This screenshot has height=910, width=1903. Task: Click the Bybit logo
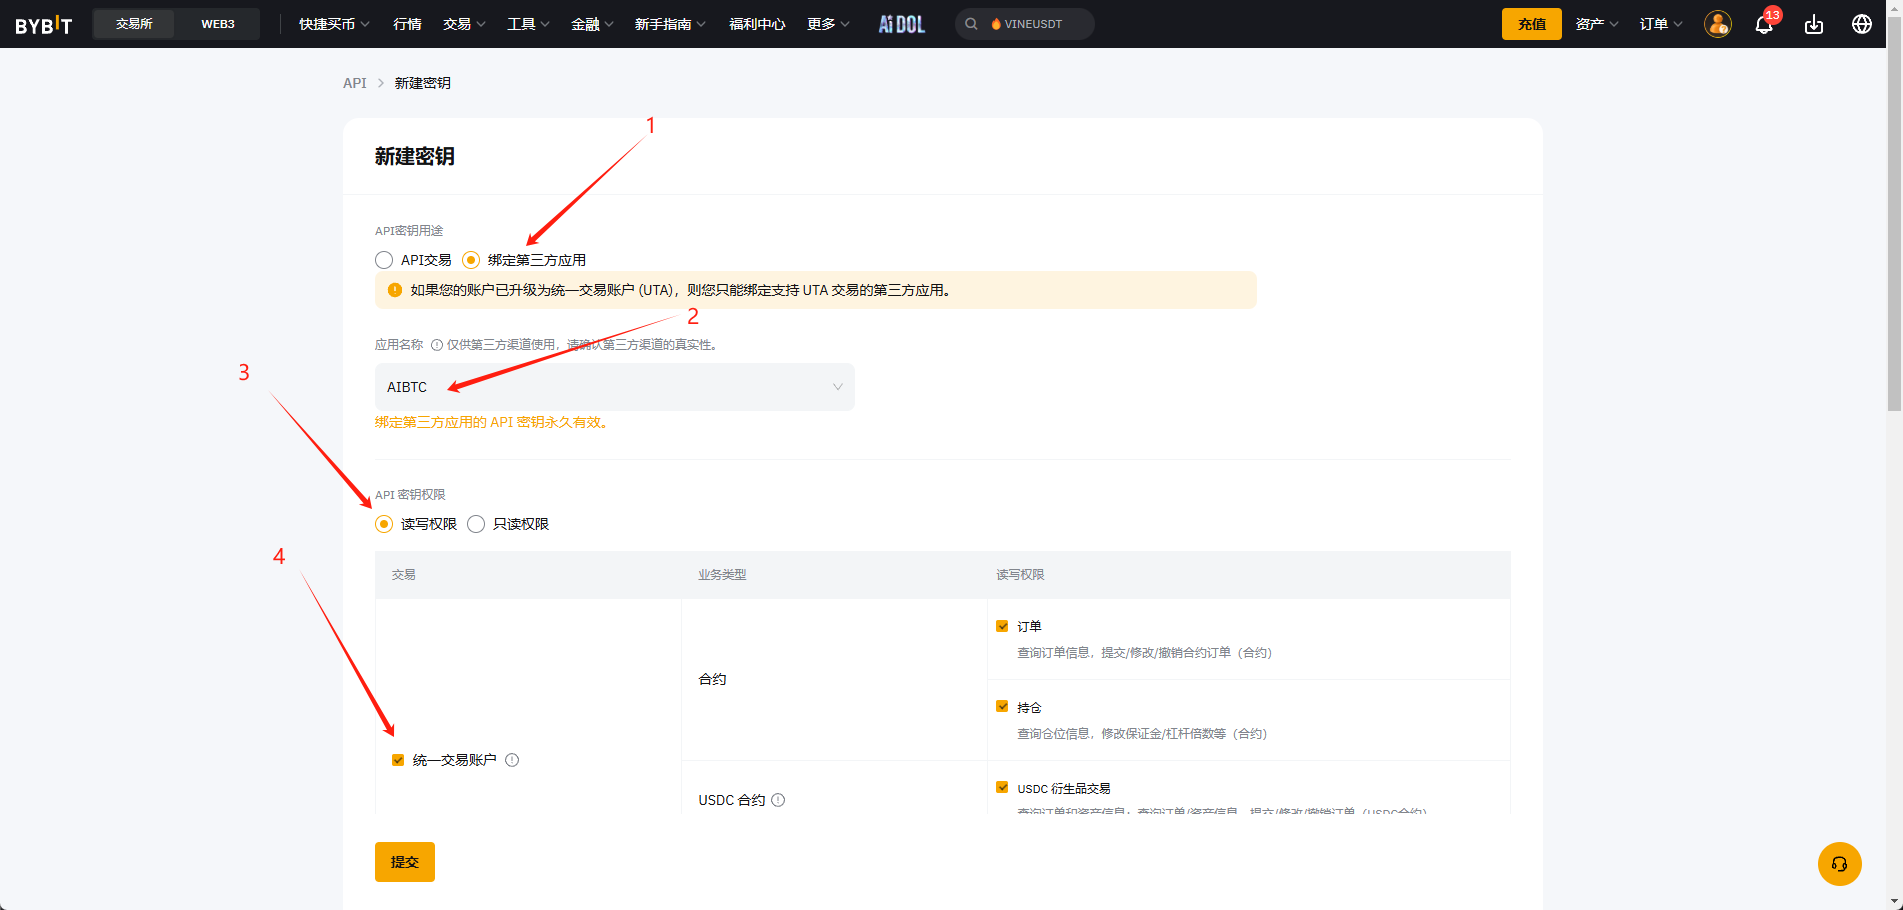pyautogui.click(x=44, y=24)
